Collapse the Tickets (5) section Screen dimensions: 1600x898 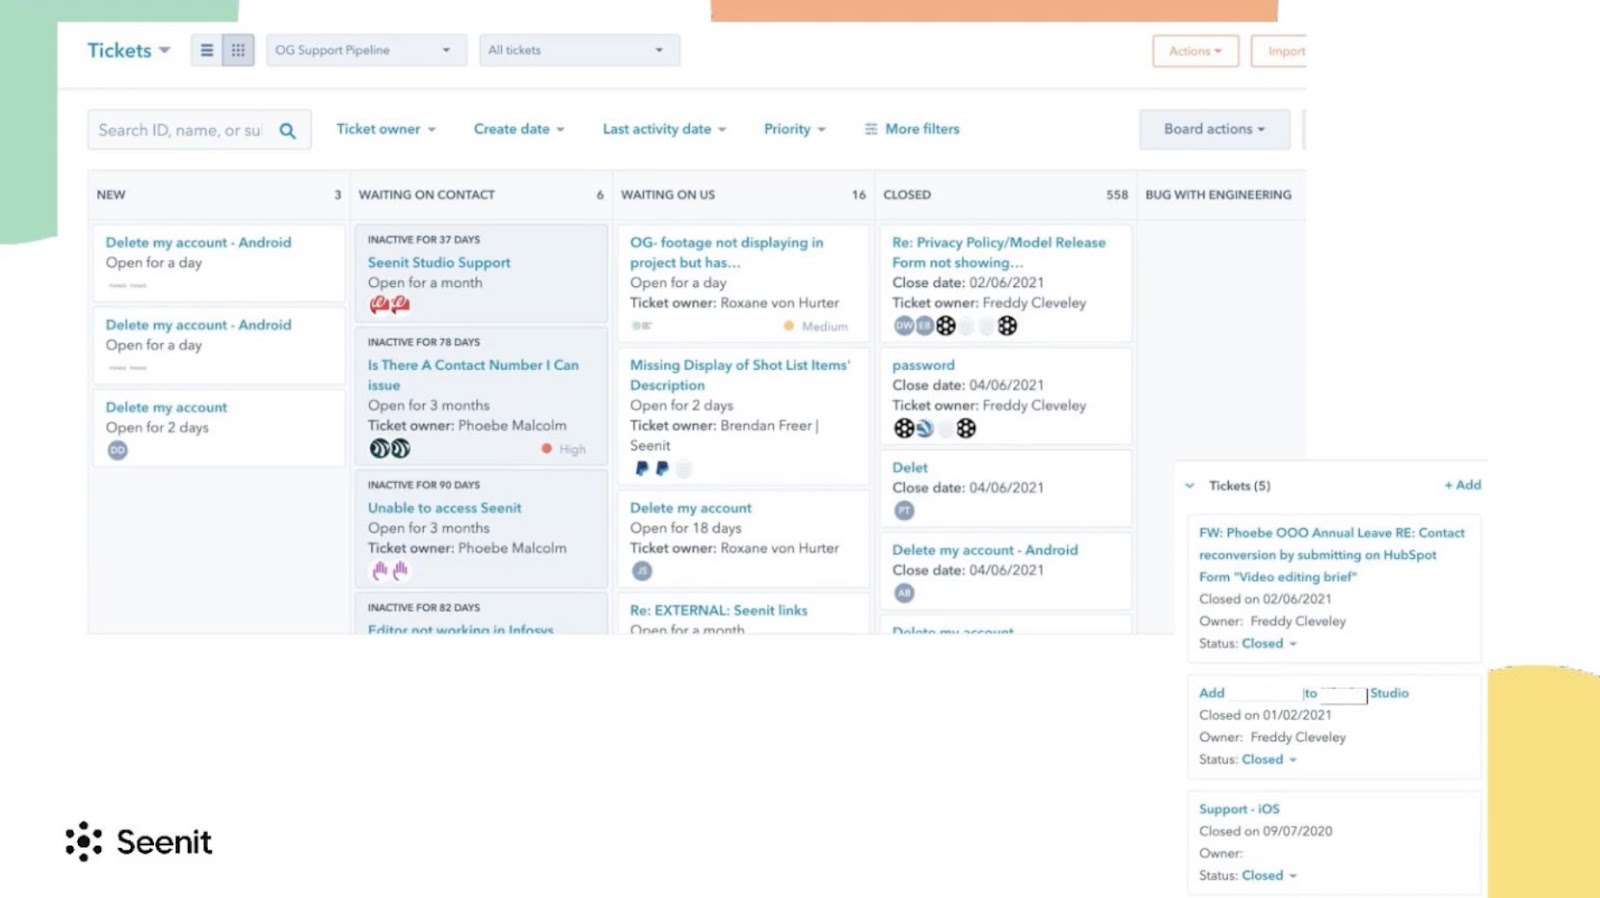tap(1190, 486)
